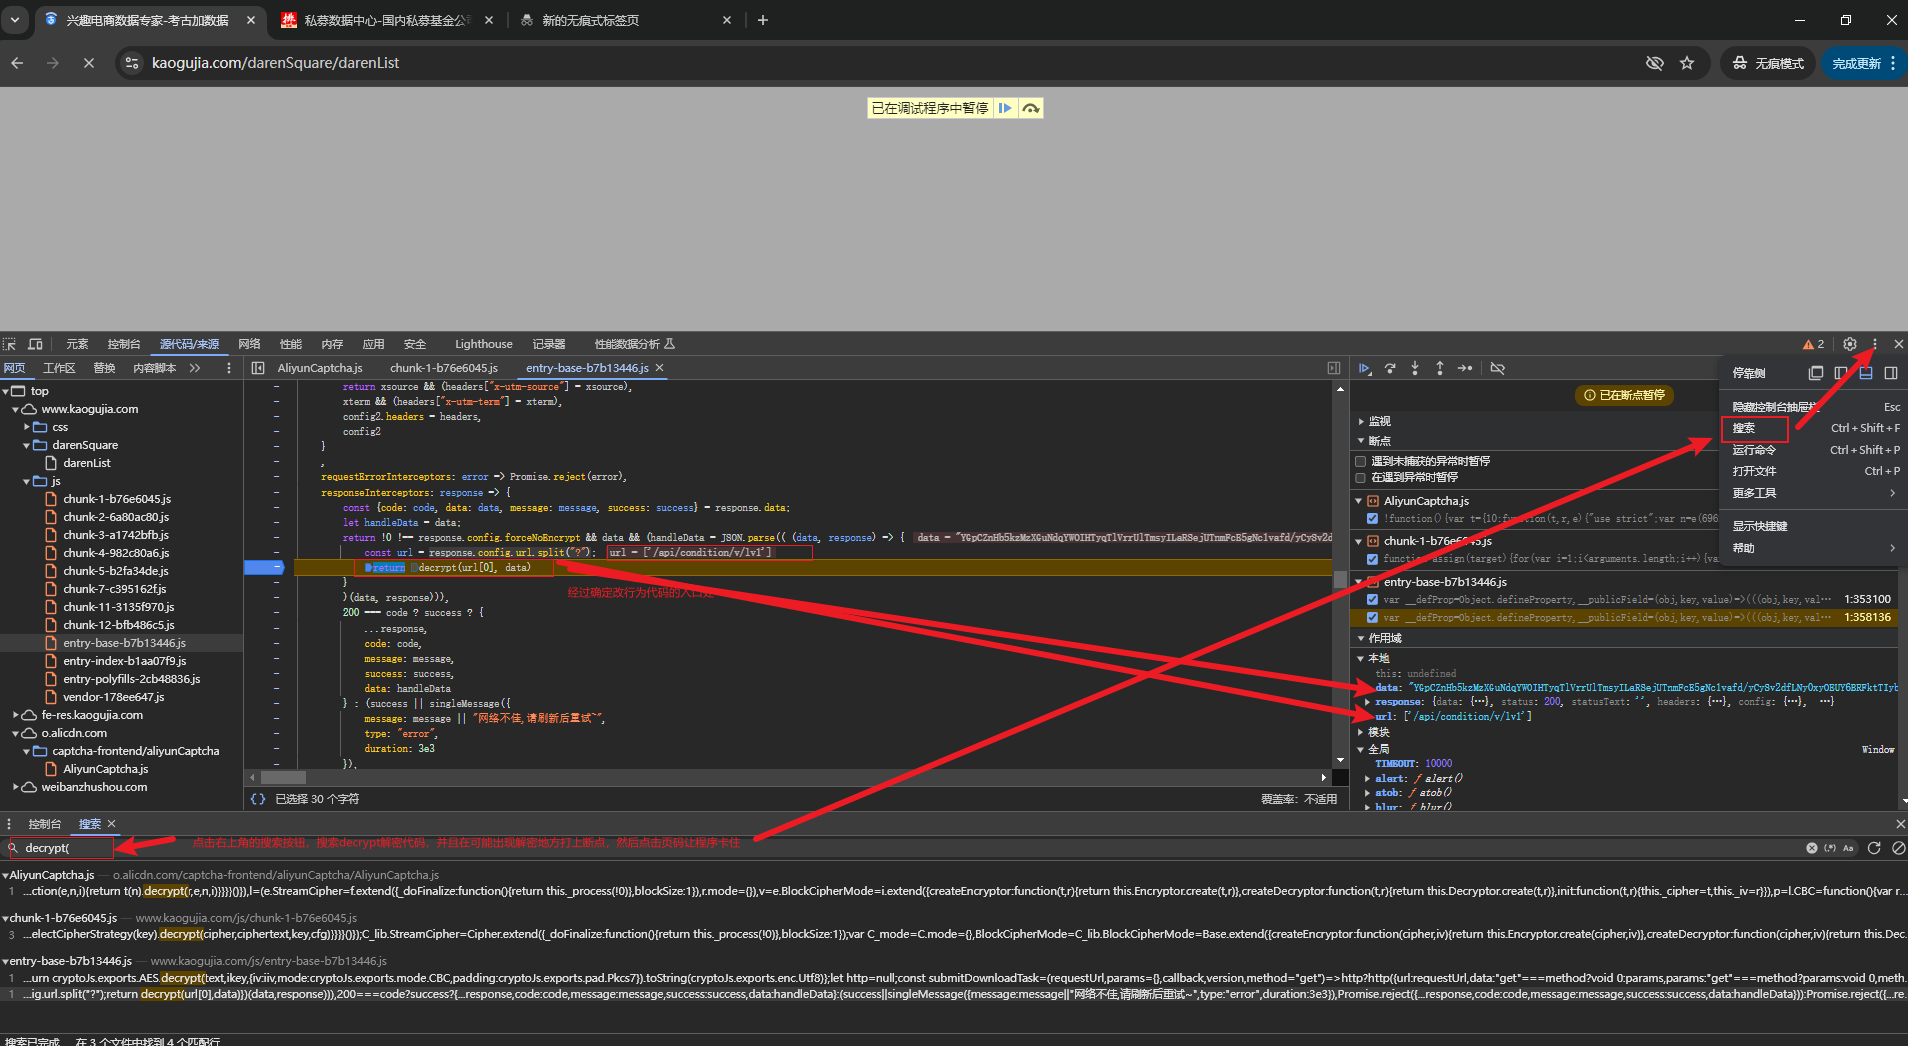Step out of current function
The height and width of the screenshot is (1046, 1908).
pos(1440,369)
